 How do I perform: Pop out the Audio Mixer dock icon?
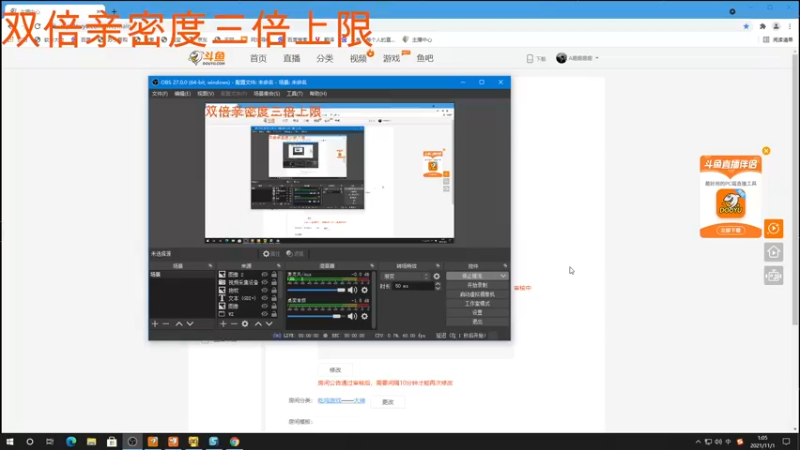click(x=372, y=266)
